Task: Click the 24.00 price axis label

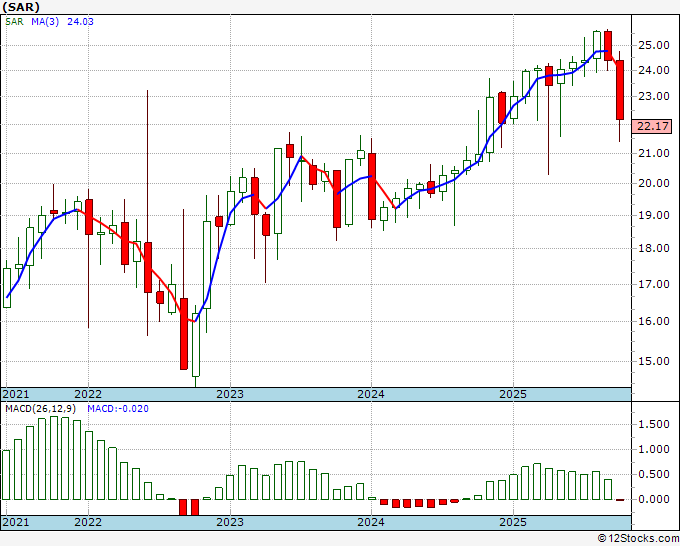Action: (654, 70)
